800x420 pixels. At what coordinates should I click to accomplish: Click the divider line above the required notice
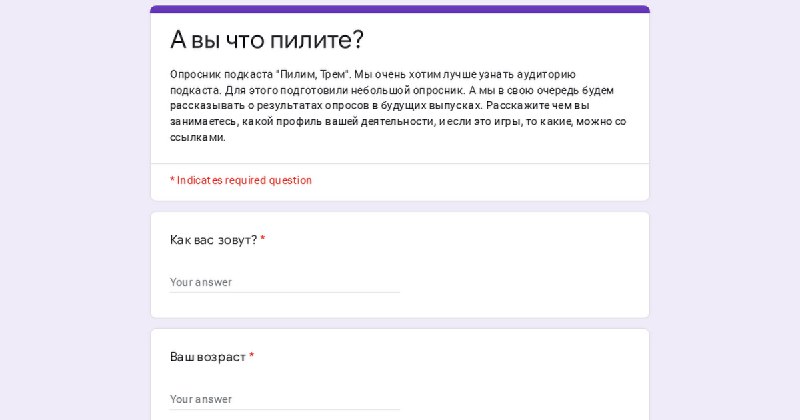coord(400,163)
